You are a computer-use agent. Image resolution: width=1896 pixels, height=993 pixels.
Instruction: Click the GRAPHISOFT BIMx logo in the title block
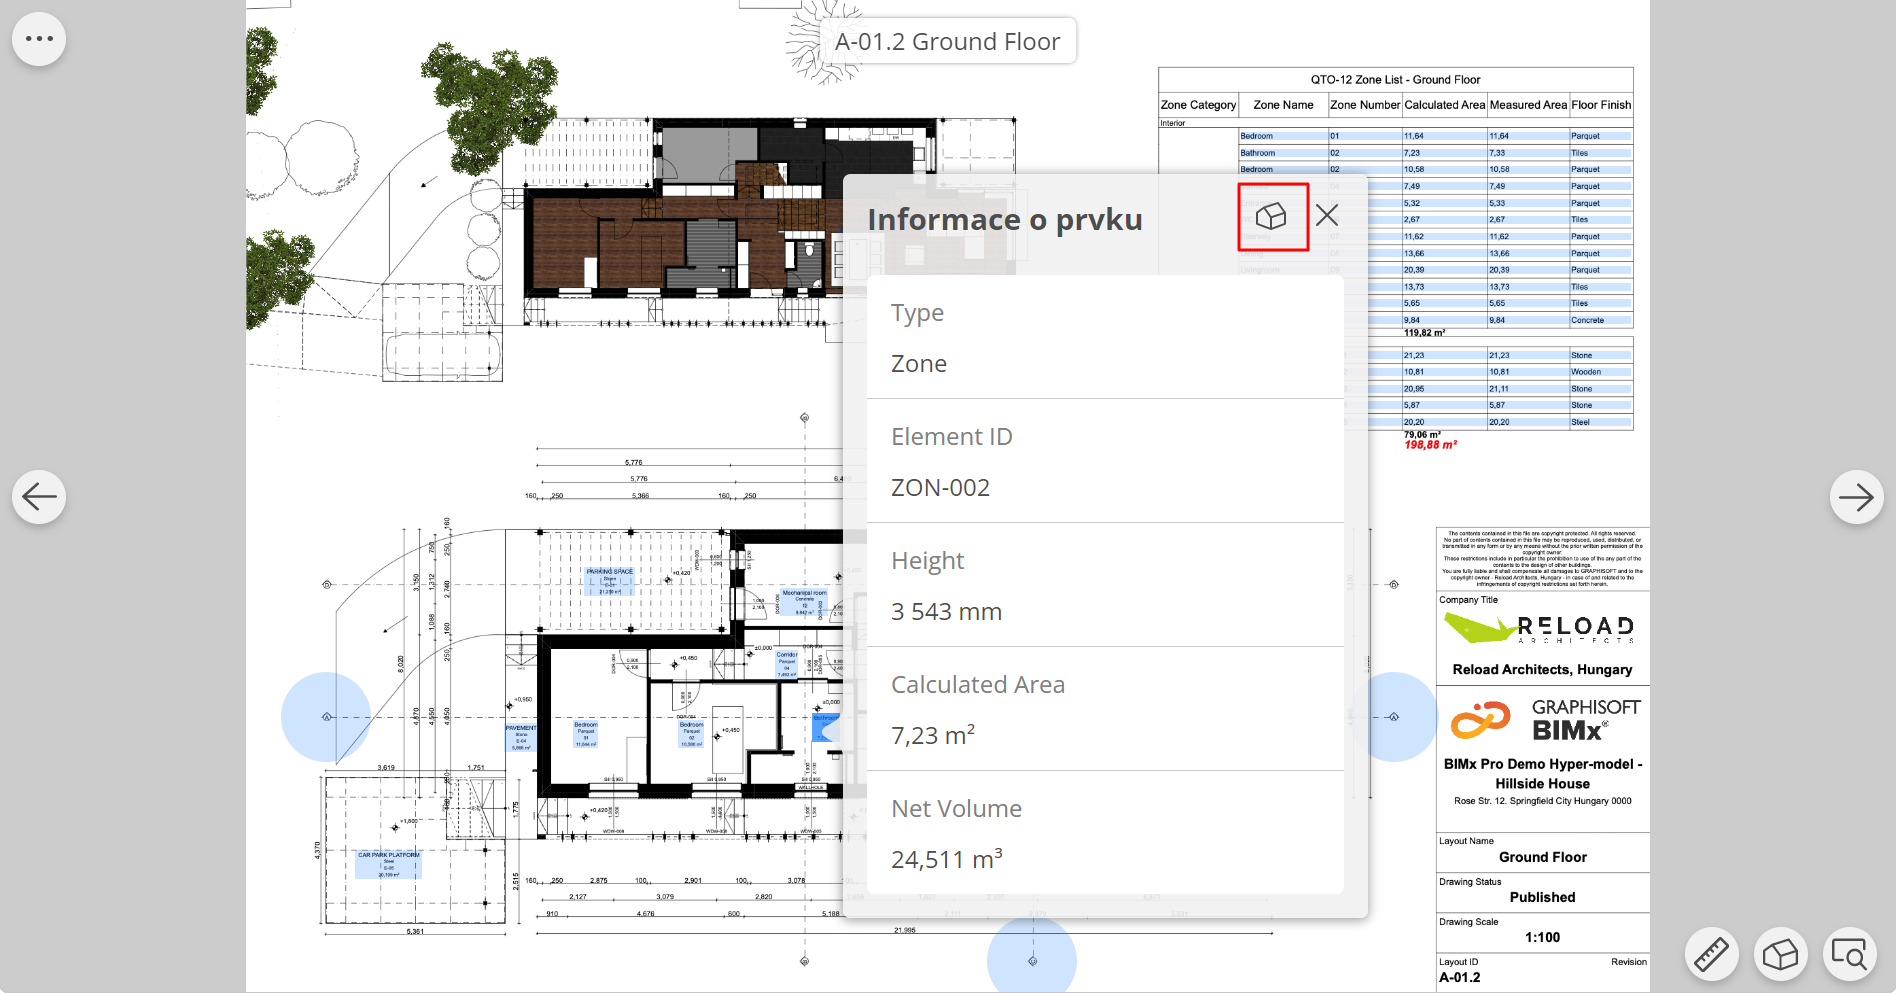tap(1545, 720)
